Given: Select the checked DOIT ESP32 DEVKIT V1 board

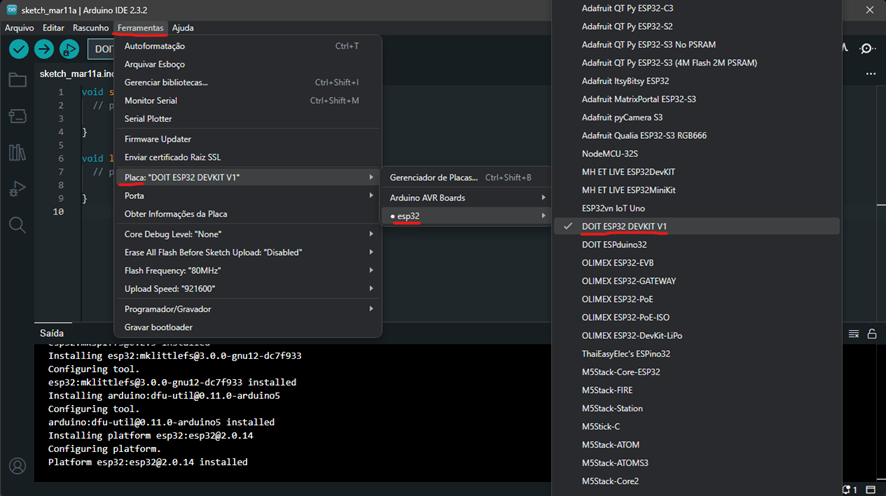Looking at the screenshot, I should click(624, 226).
